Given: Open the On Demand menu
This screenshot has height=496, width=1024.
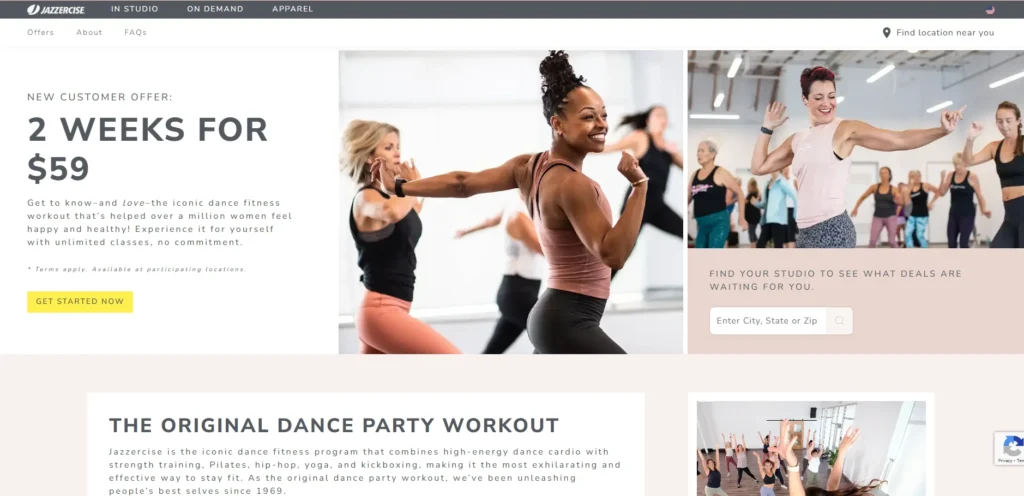Looking at the screenshot, I should [x=215, y=9].
